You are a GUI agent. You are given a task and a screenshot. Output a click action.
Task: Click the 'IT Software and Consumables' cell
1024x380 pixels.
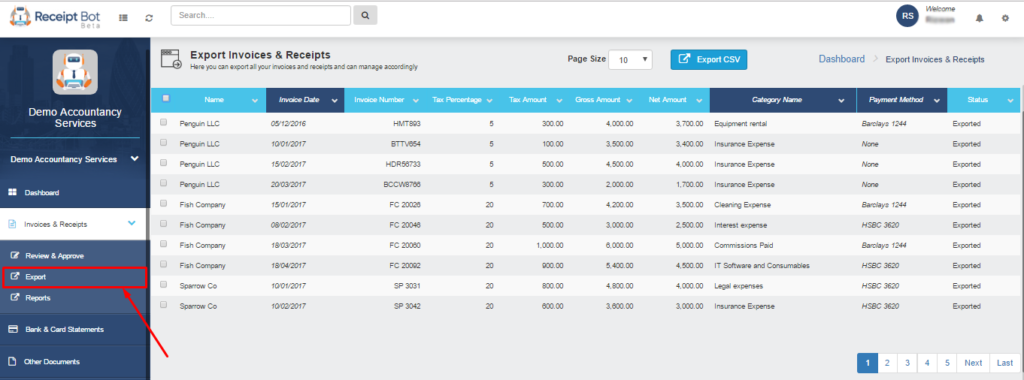(x=762, y=266)
